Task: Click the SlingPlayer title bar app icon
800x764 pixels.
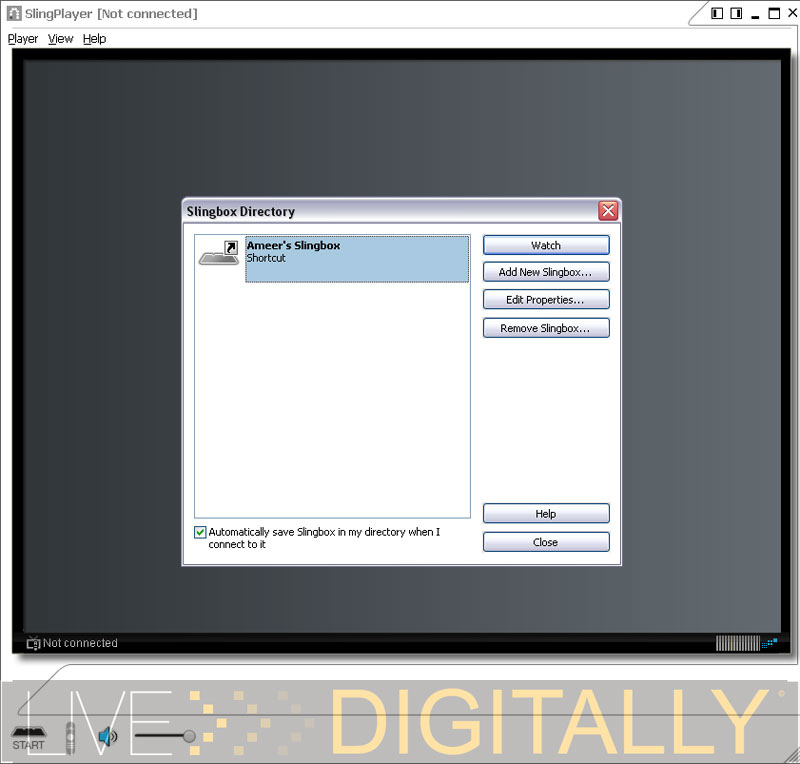Action: (14, 13)
